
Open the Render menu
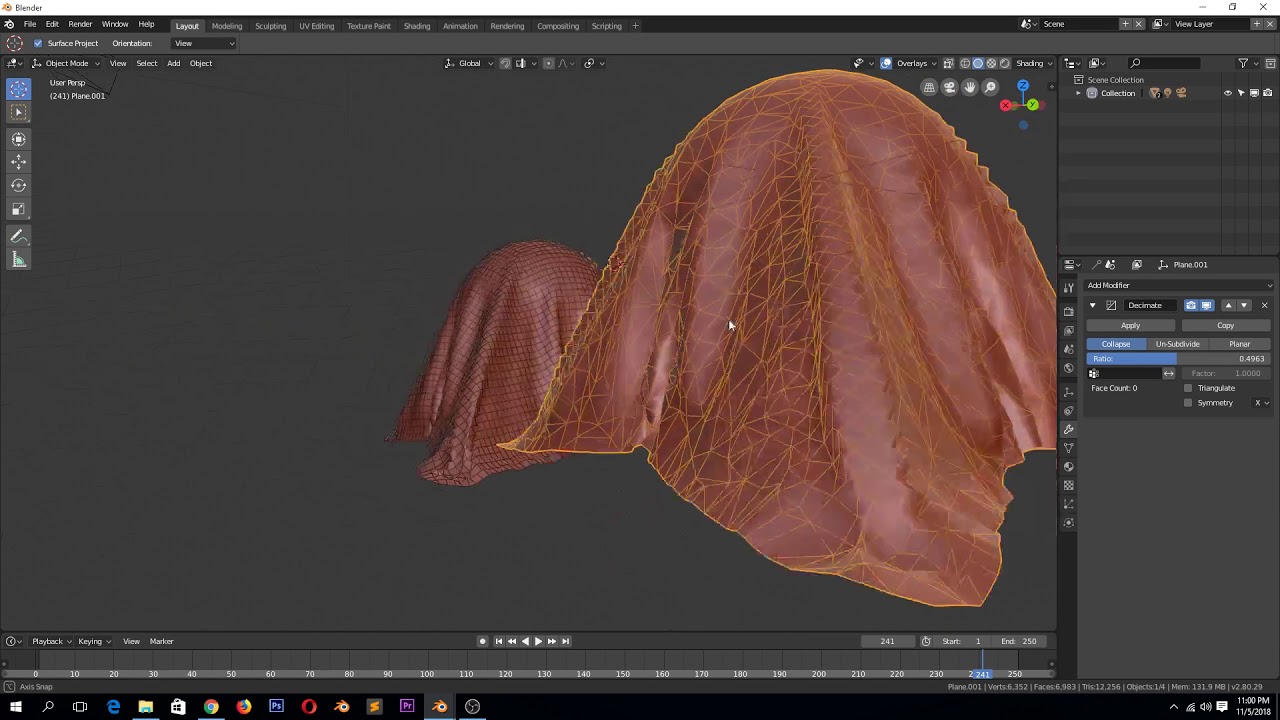click(x=80, y=24)
